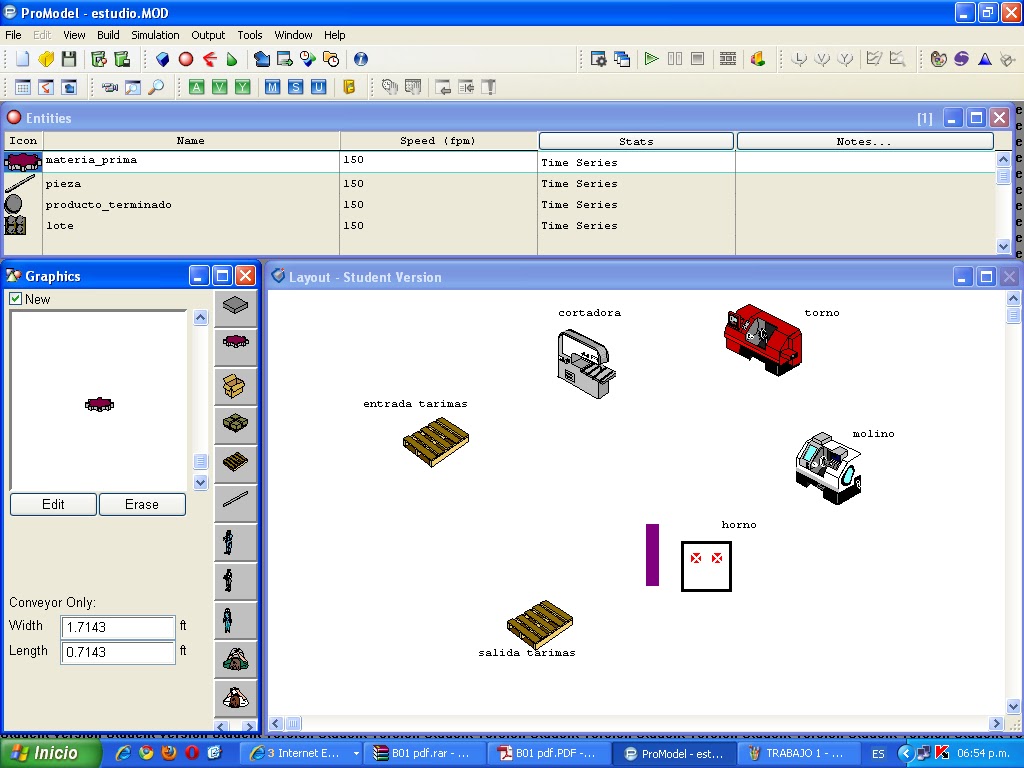Select the pallet graphic in the graphics library list
Screen dimensions: 1024x768
[x=234, y=463]
